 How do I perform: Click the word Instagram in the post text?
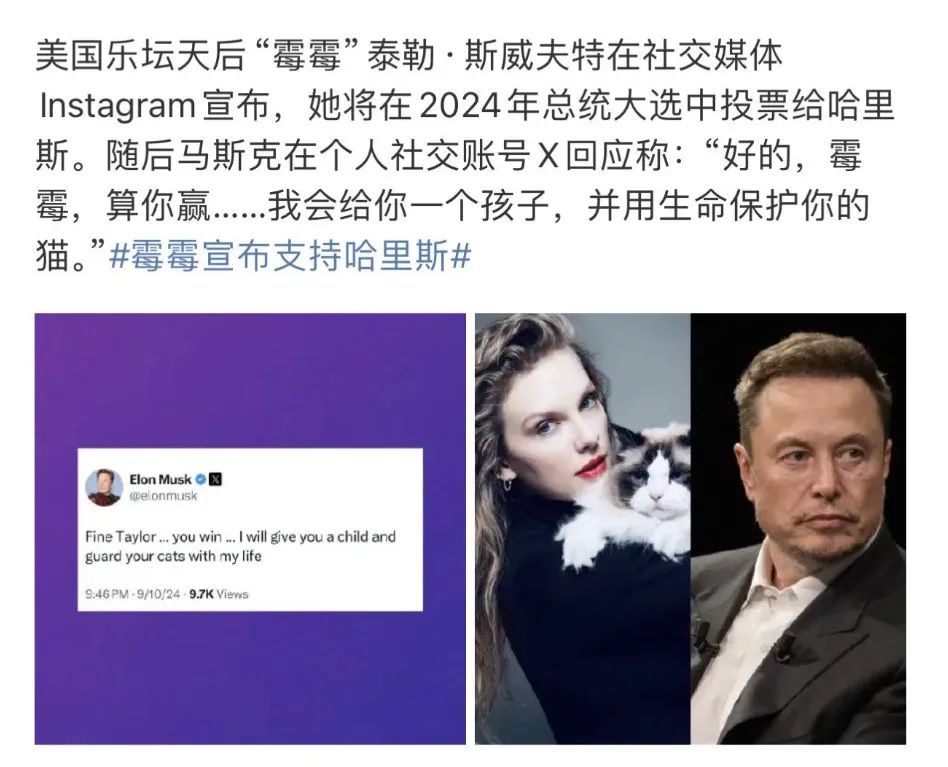pos(117,106)
